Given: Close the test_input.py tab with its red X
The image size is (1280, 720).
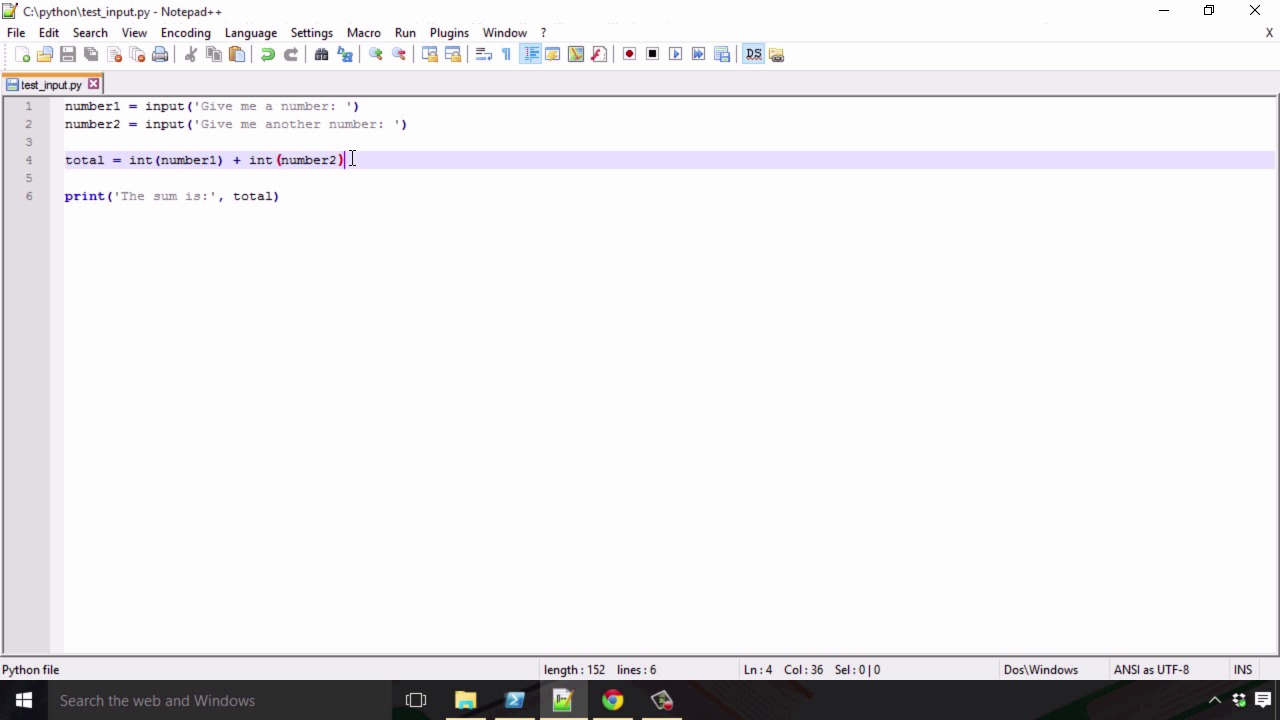Looking at the screenshot, I should pos(93,84).
